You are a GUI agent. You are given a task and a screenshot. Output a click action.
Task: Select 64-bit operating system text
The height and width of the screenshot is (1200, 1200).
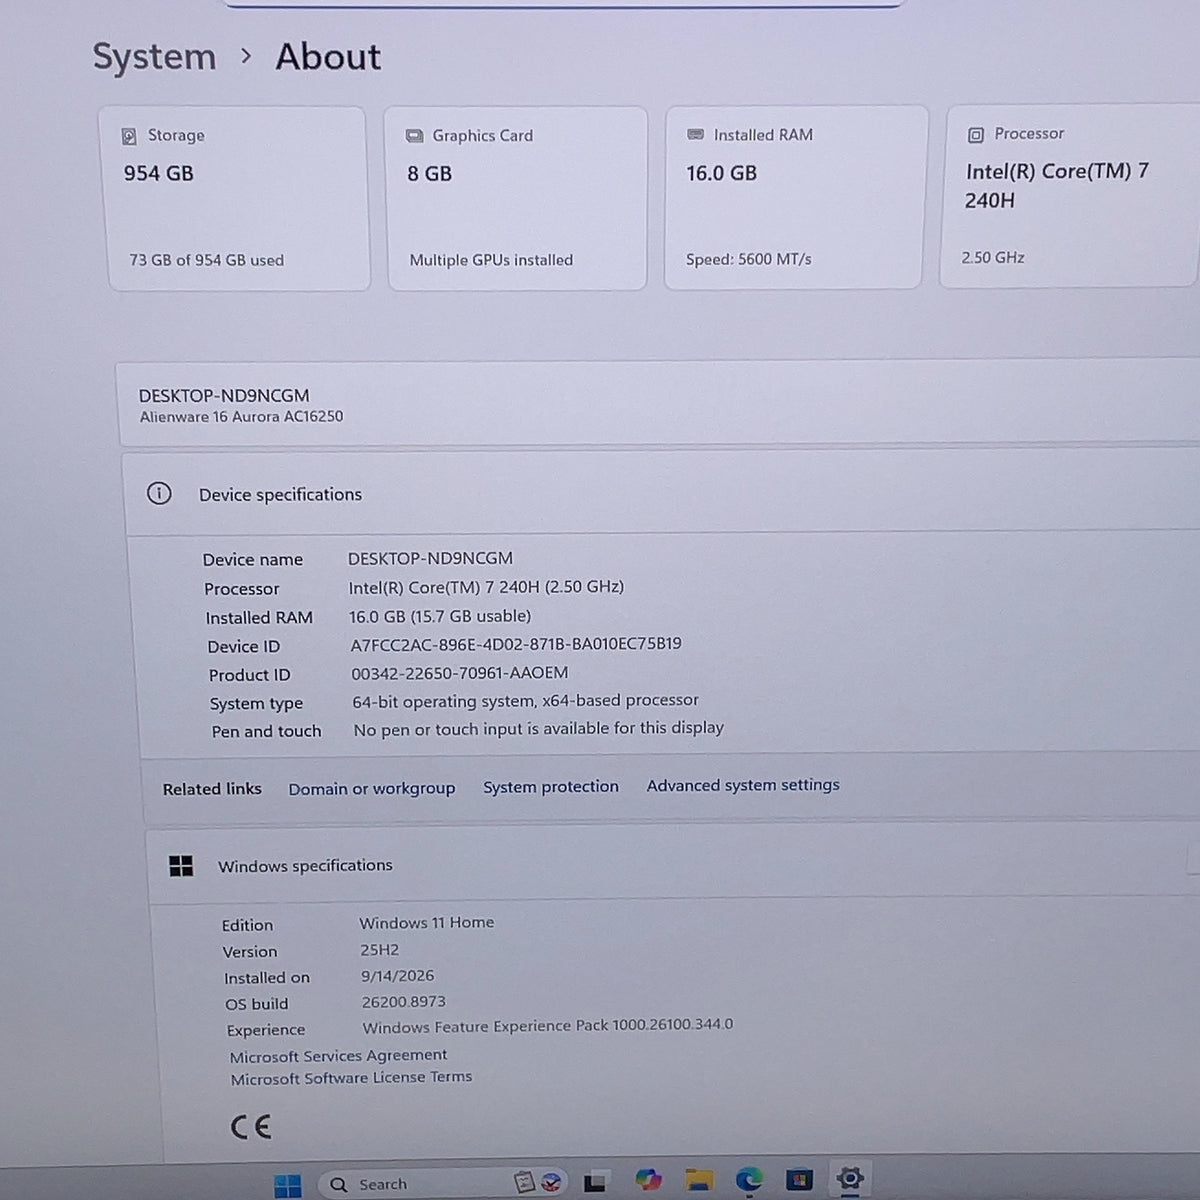tap(525, 701)
